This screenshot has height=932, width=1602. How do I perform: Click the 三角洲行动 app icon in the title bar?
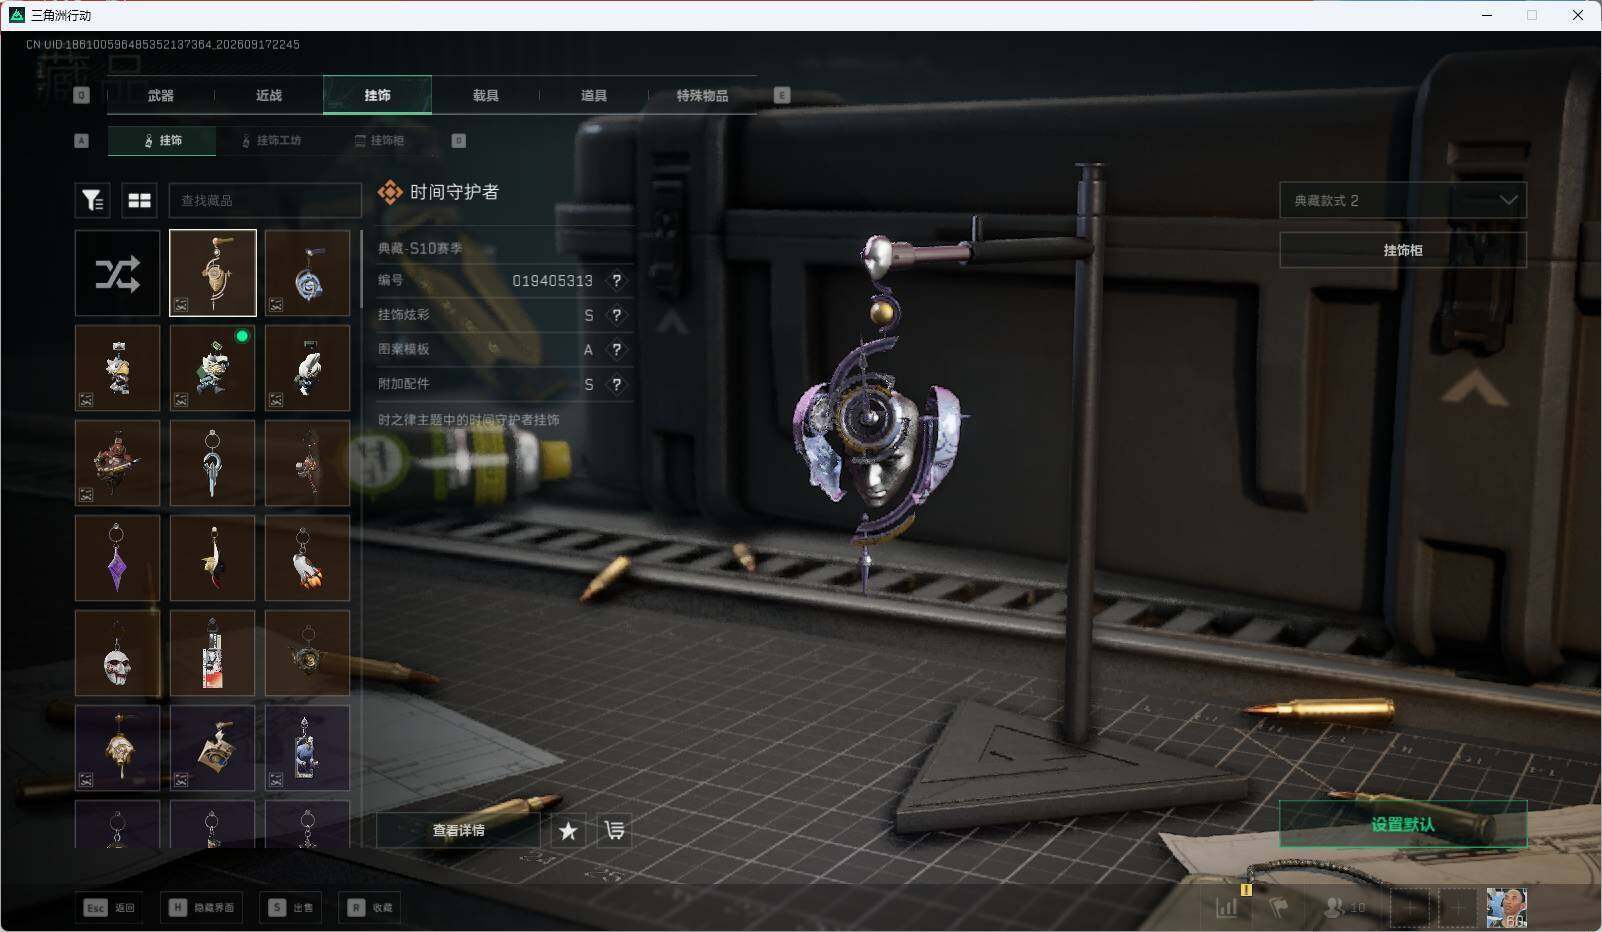(x=16, y=15)
